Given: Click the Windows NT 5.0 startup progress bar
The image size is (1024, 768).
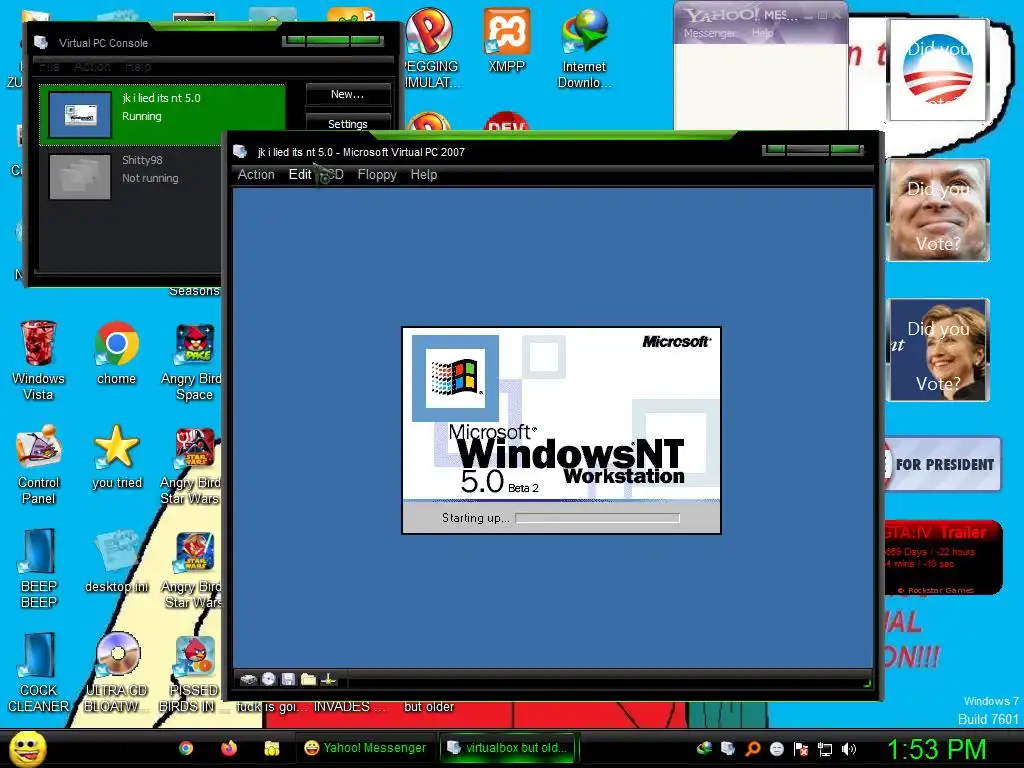Looking at the screenshot, I should point(598,518).
